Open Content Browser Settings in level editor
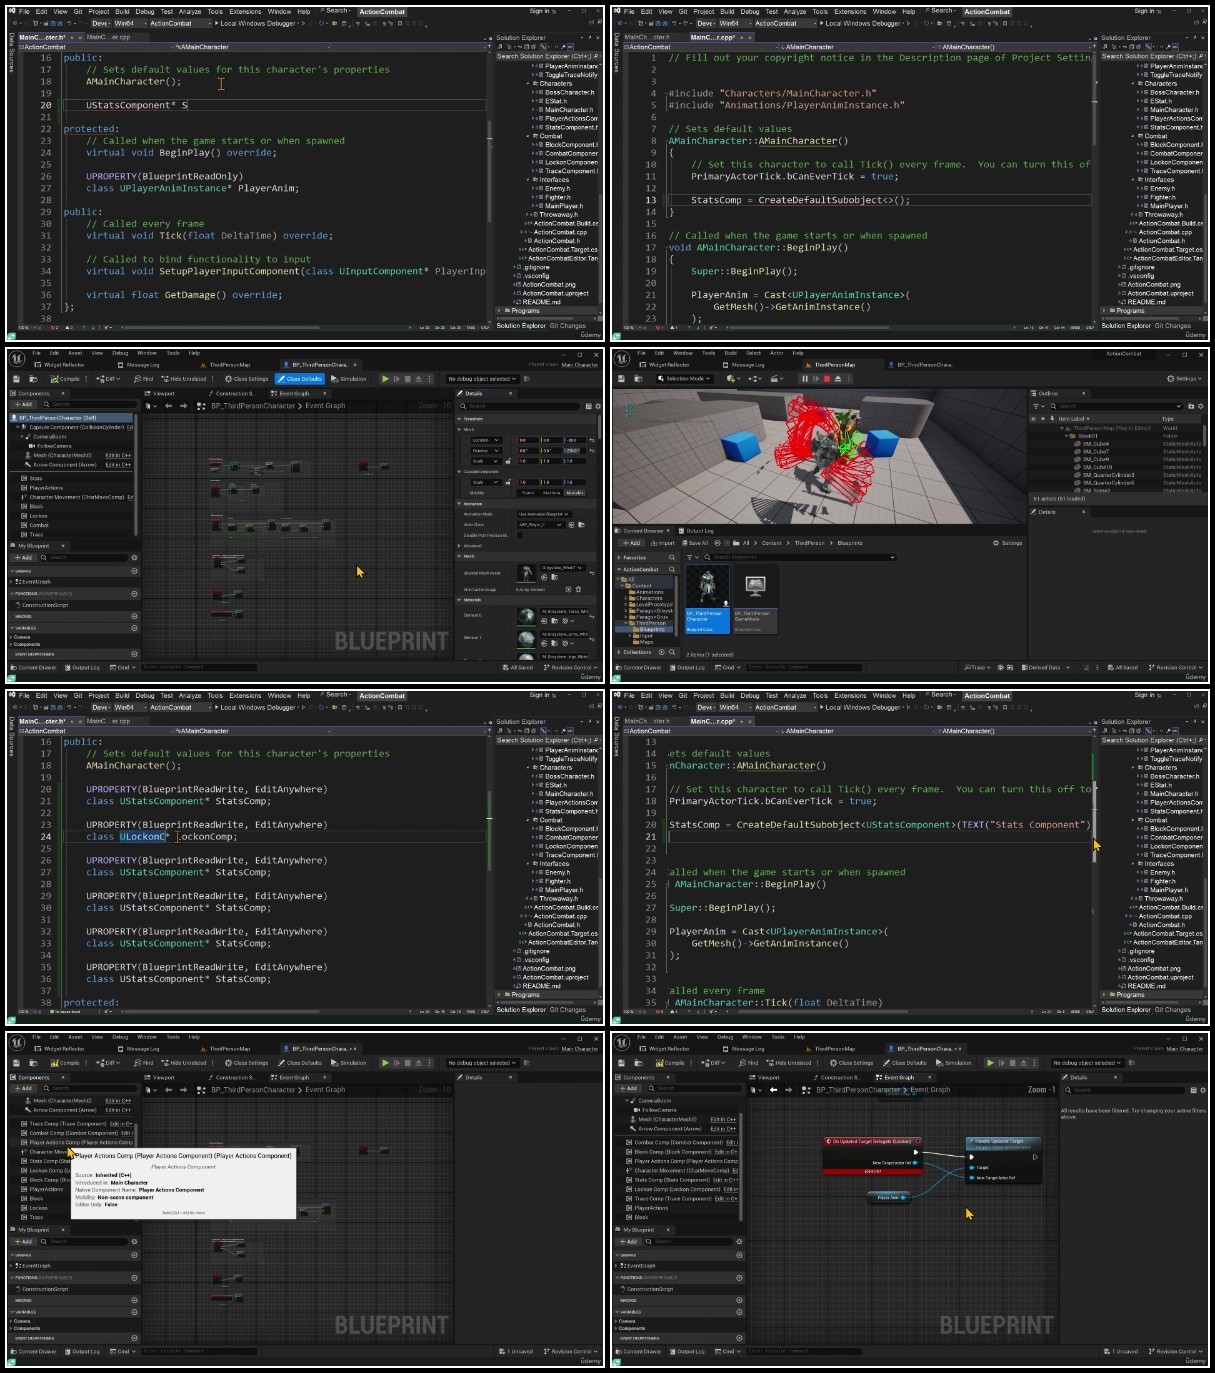The width and height of the screenshot is (1215, 1373). 1008,543
